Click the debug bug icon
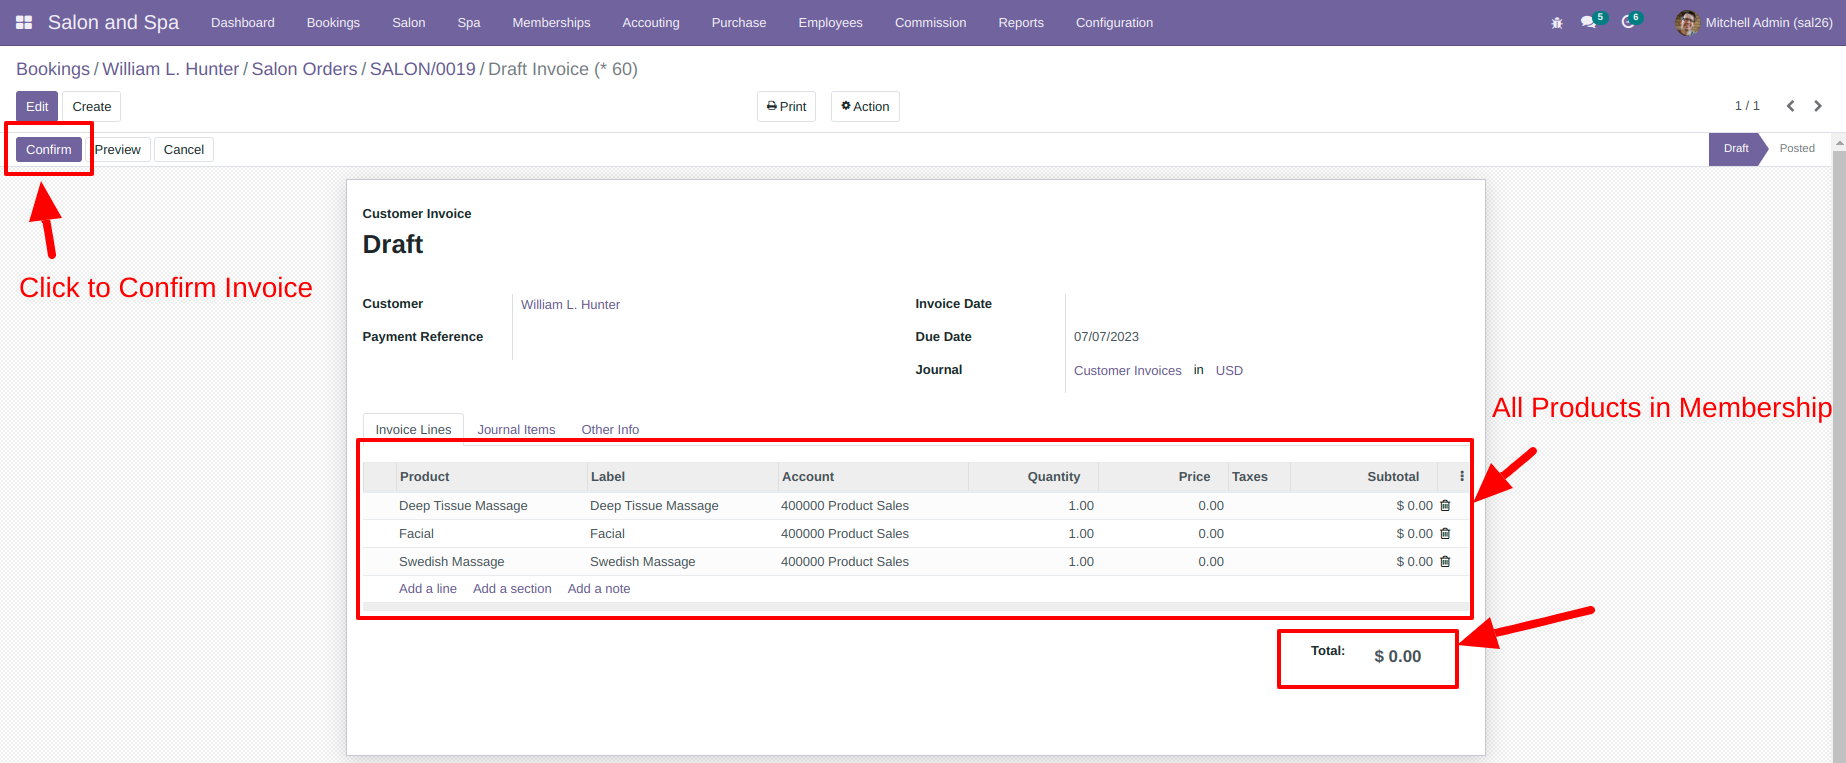The image size is (1846, 763). 1557,23
